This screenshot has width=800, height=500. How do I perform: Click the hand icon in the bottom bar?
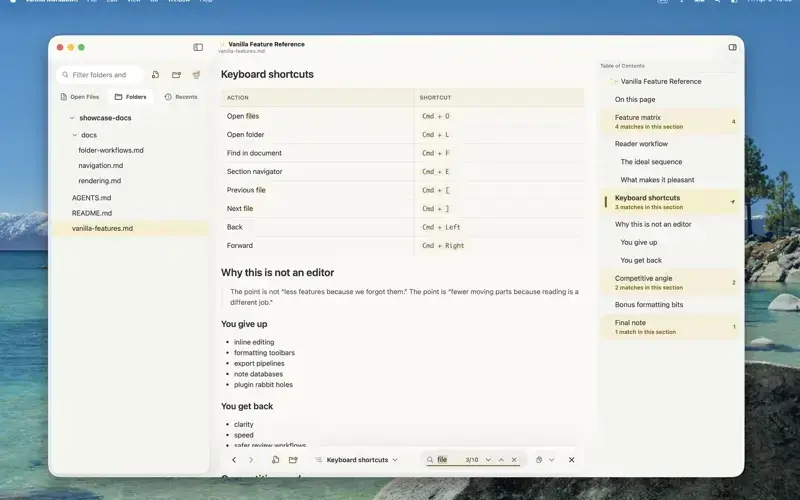(539, 460)
